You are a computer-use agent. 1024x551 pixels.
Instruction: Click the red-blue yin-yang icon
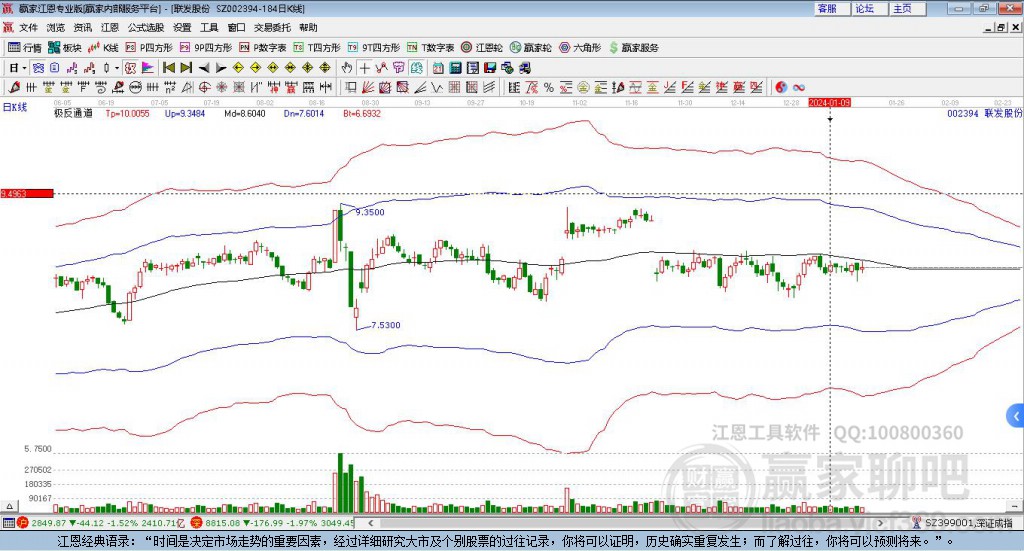pyautogui.click(x=780, y=87)
